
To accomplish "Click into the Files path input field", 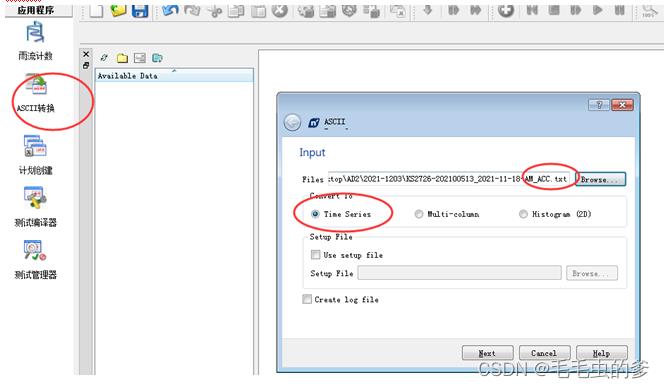I will click(450, 179).
